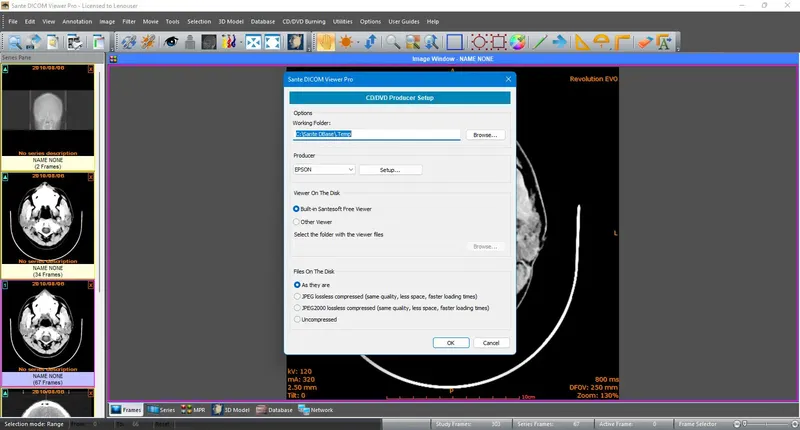800x430 pixels.
Task: Open dropdown arrow next to palettes icon
Action: pos(239,42)
